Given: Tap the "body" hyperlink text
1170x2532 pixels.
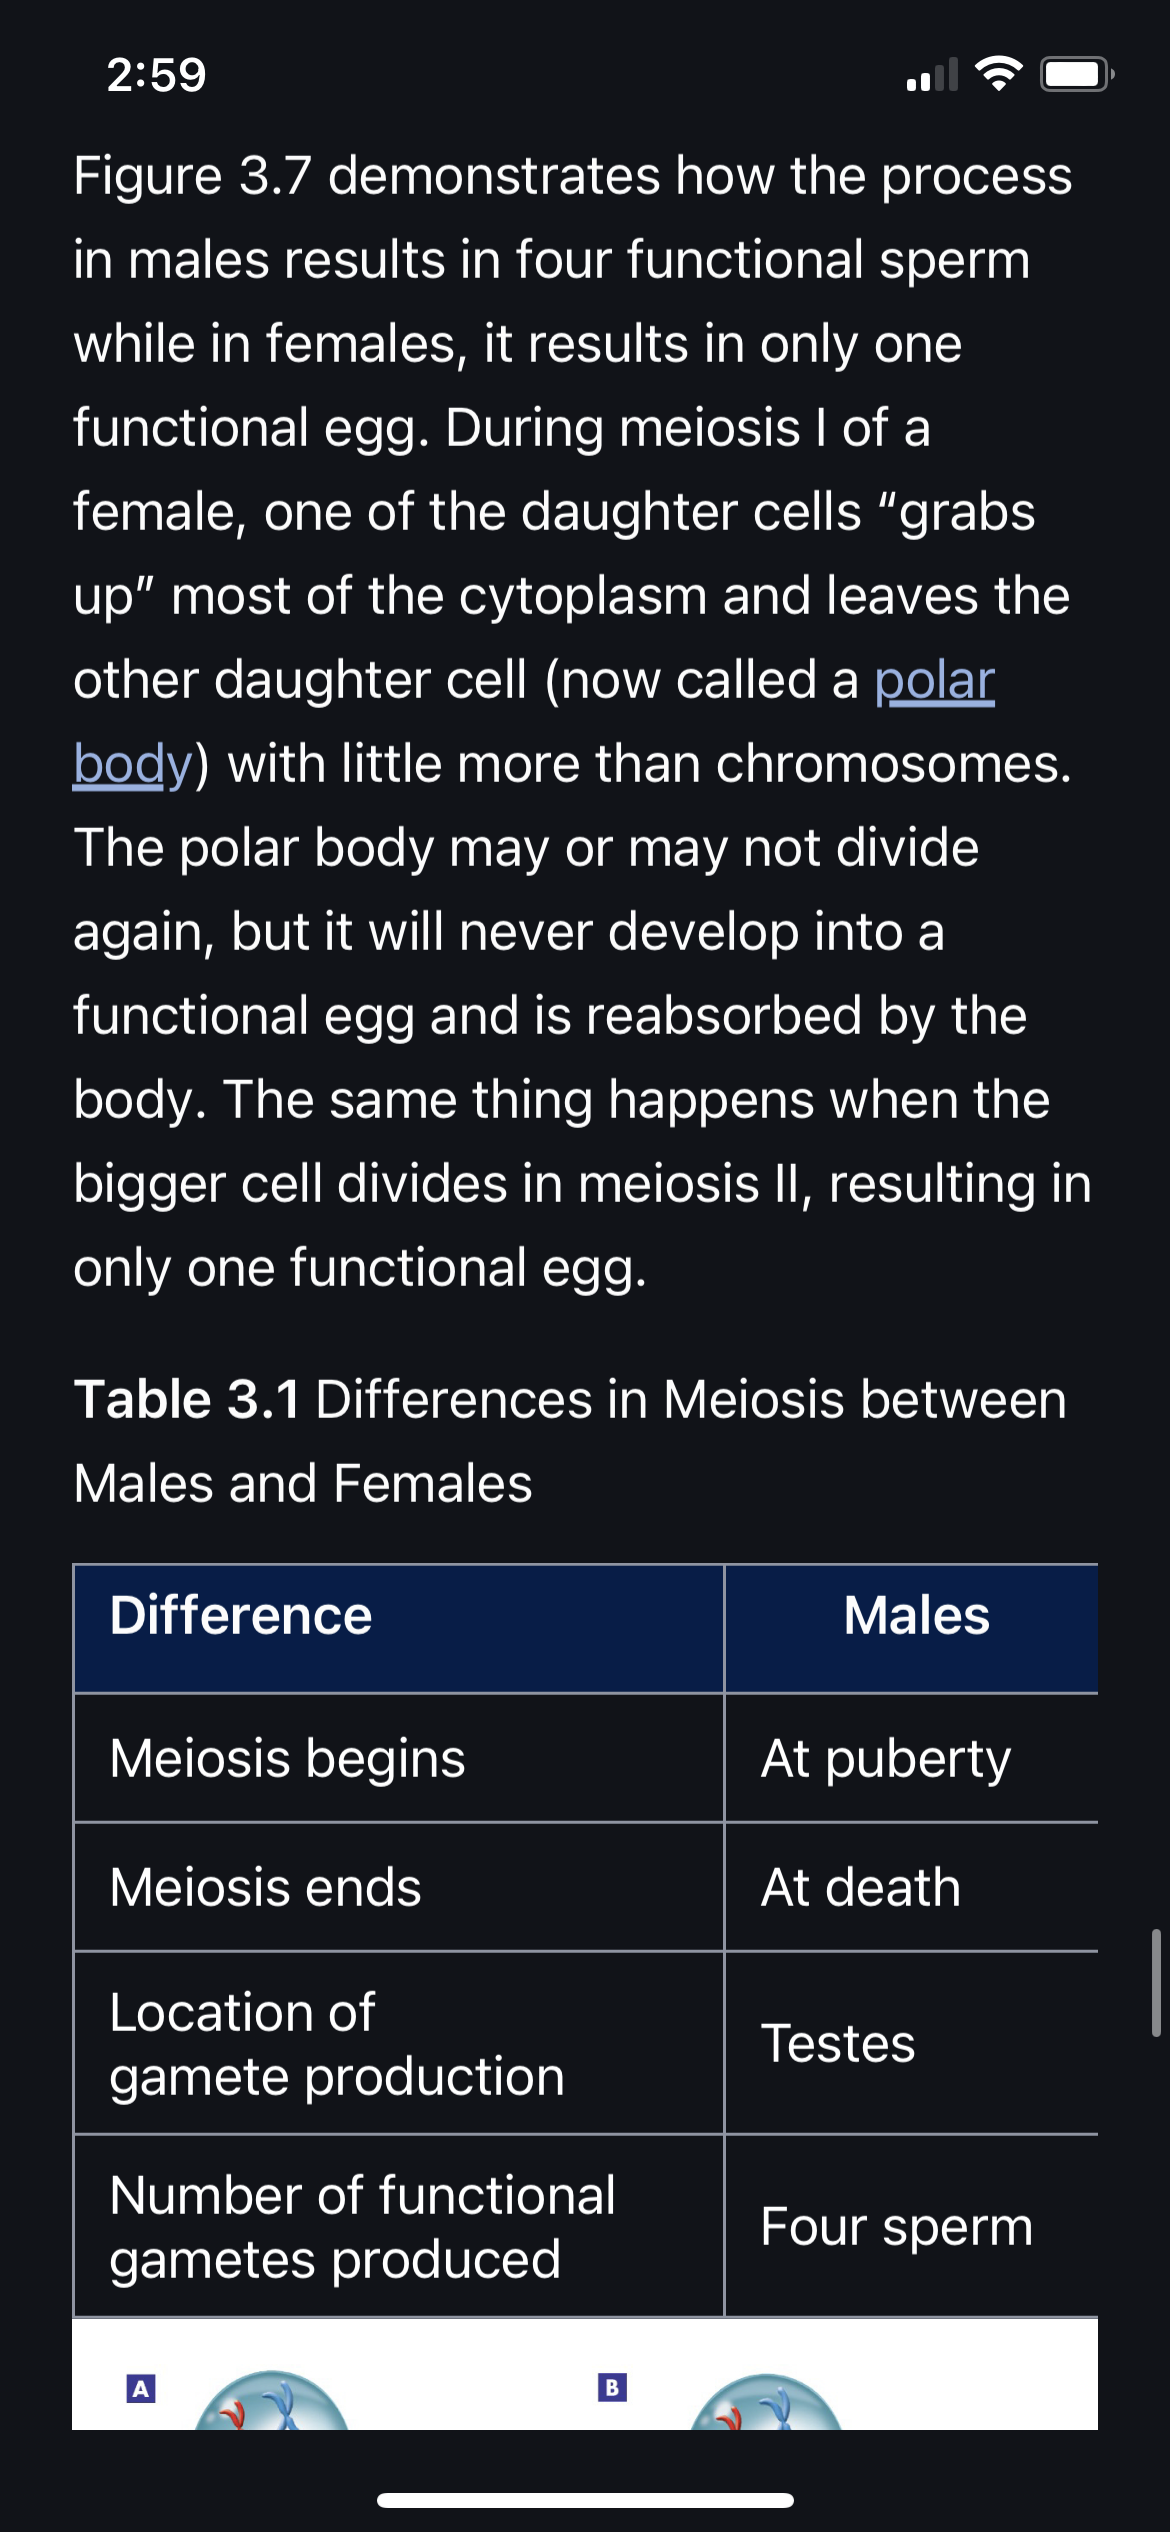Looking at the screenshot, I should point(132,765).
